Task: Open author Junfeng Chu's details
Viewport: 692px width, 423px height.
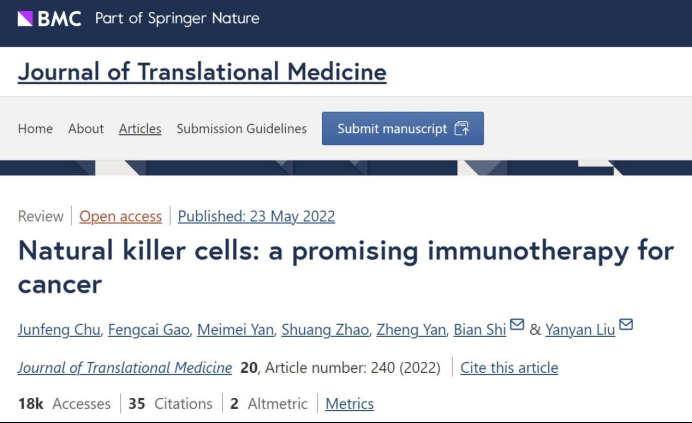Action: 59,330
